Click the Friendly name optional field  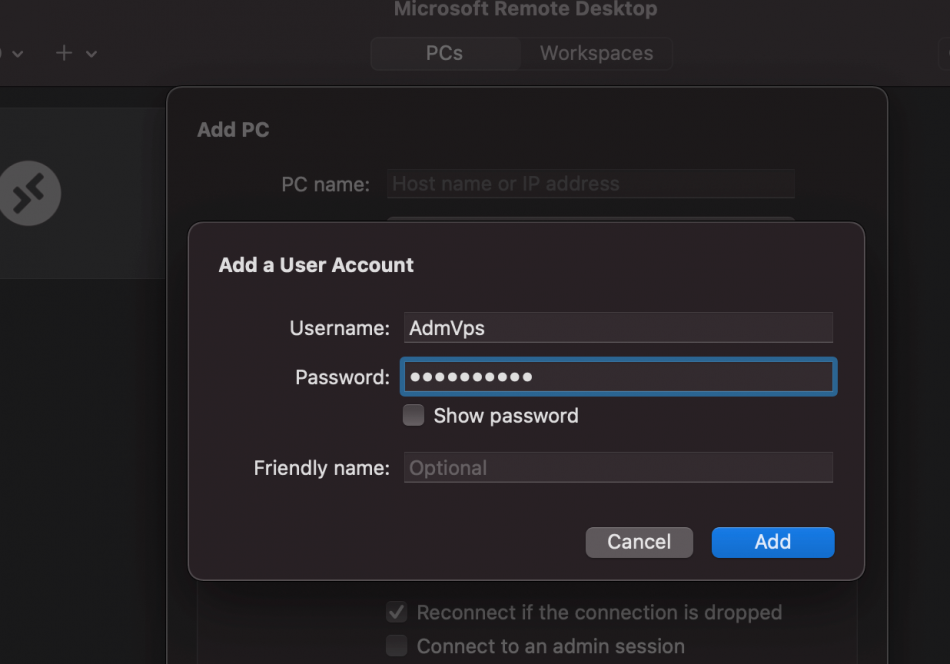[618, 468]
